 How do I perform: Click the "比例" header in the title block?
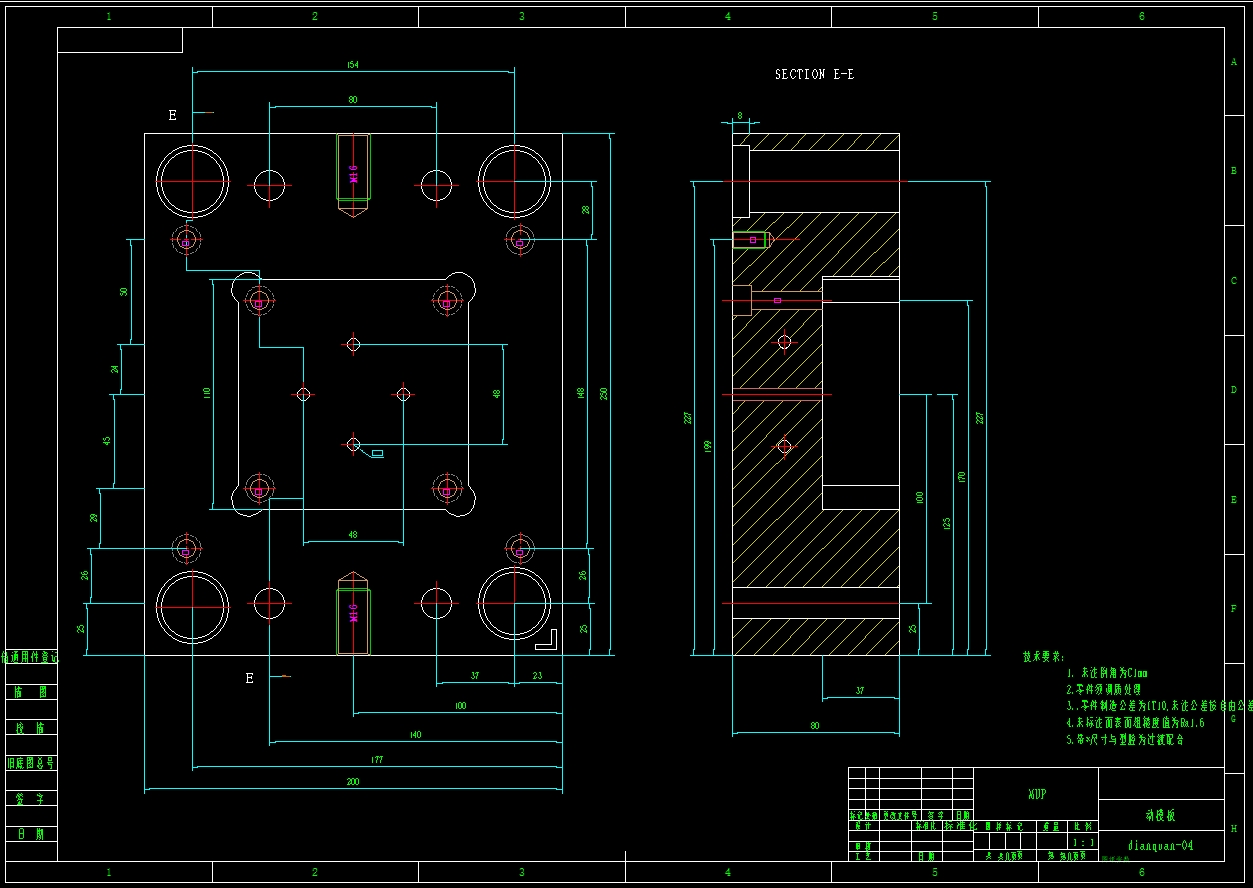click(1082, 827)
